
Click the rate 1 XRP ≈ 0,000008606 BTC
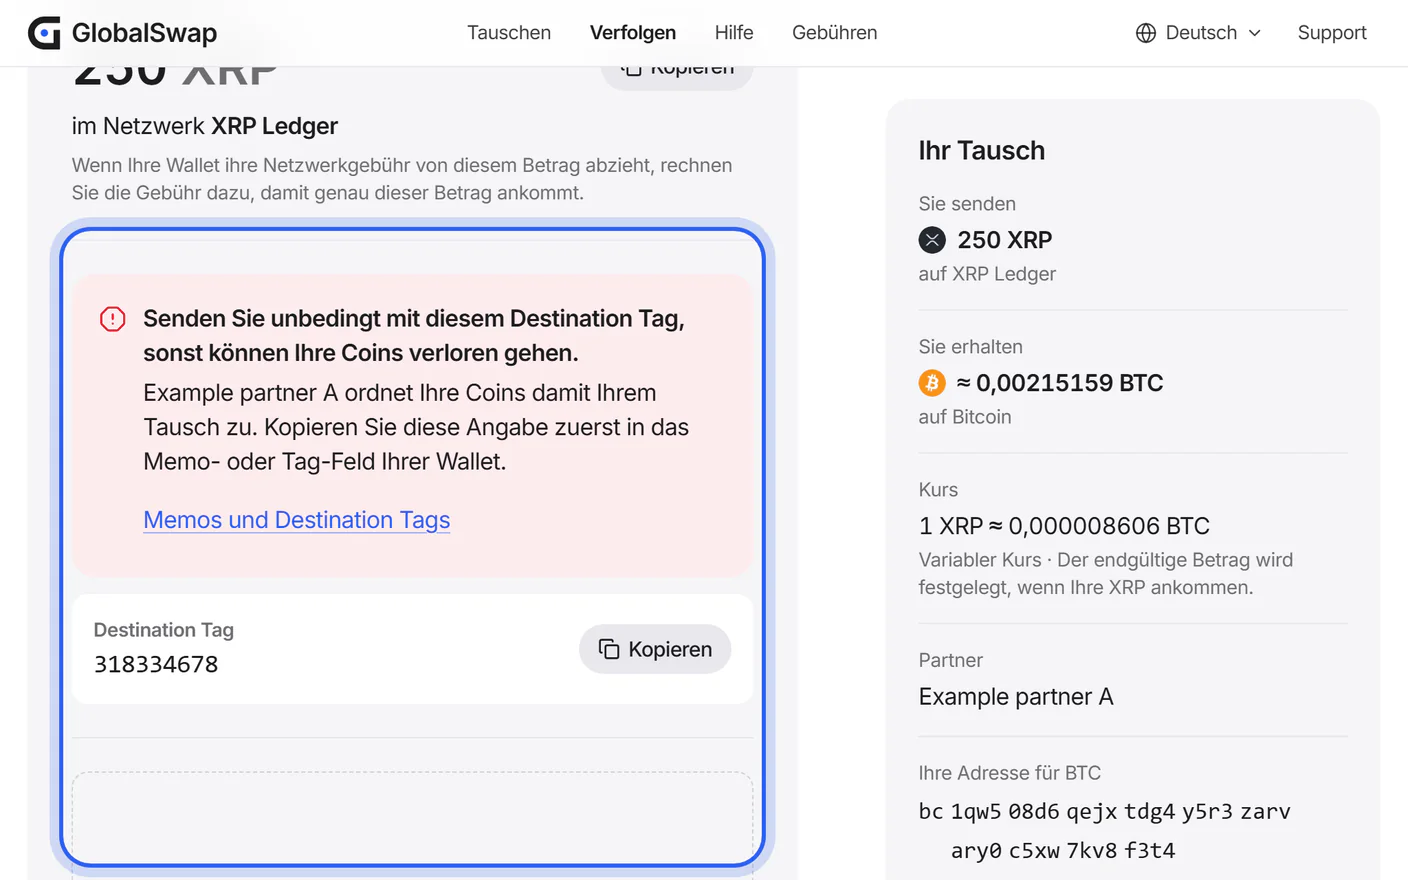1064,526
